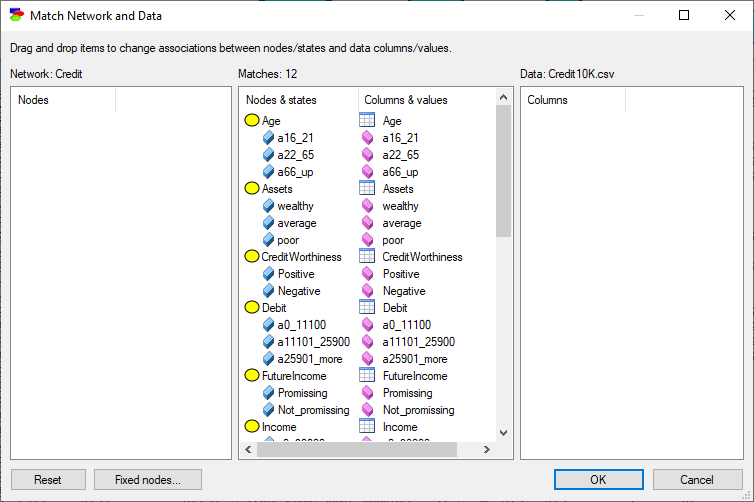Click the yellow Income node icon
The height and width of the screenshot is (502, 754).
pyautogui.click(x=251, y=426)
